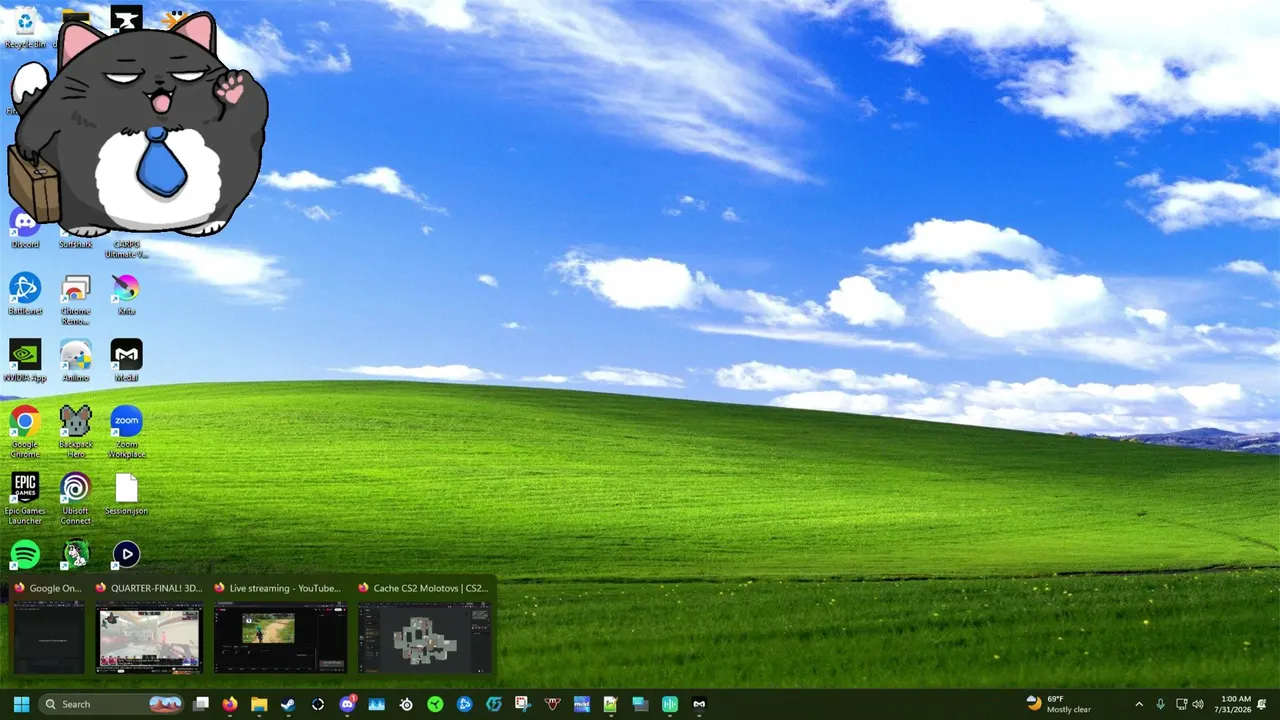Select the Google Chrome desktop icon
The image size is (1280, 720).
tap(25, 432)
